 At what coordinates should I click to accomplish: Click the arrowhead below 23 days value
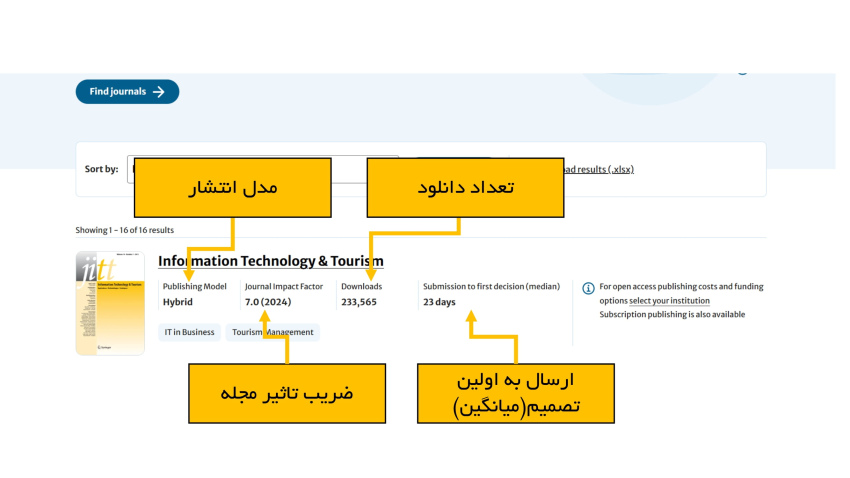tap(473, 318)
